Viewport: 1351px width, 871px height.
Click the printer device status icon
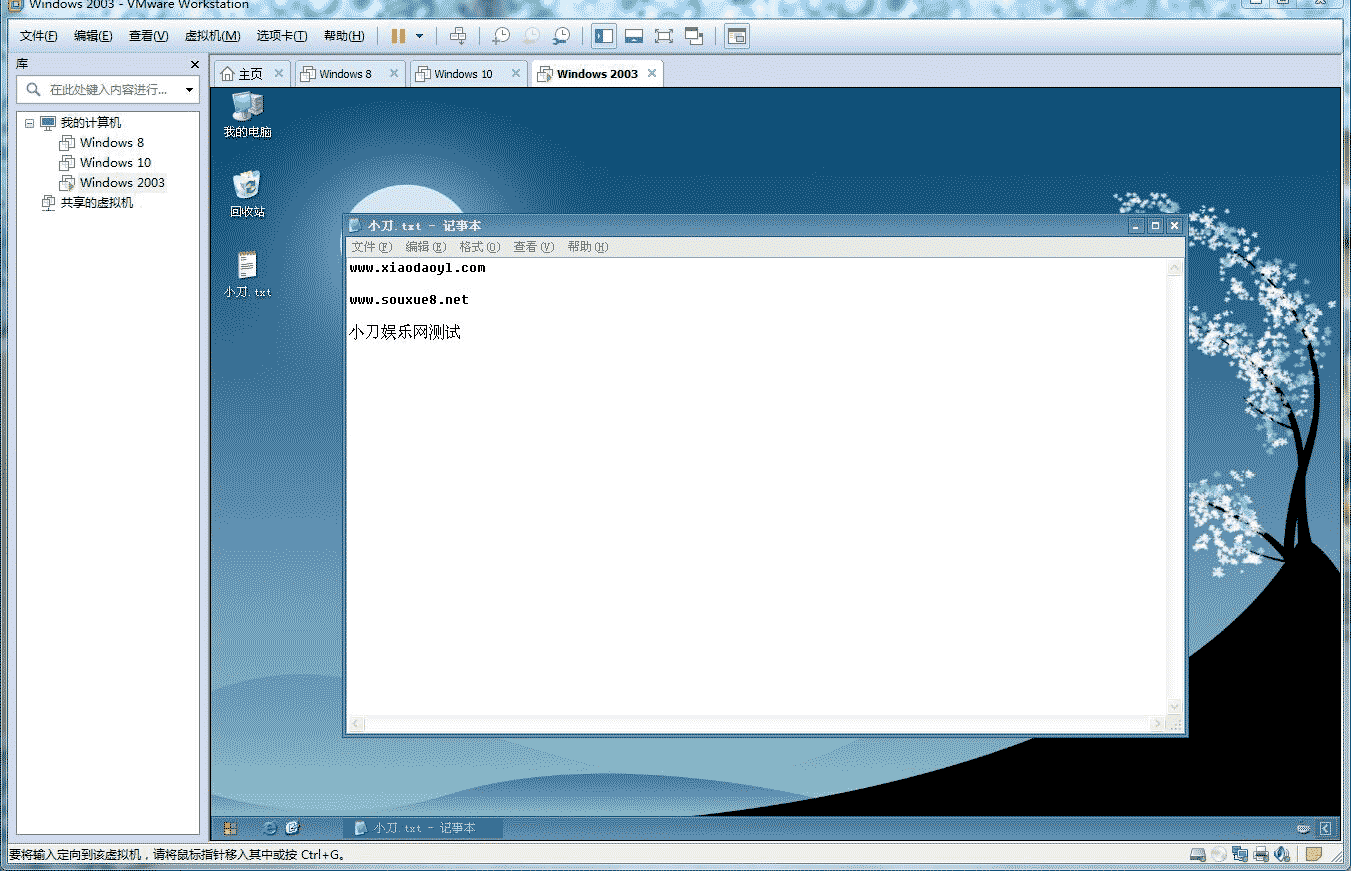click(1262, 855)
